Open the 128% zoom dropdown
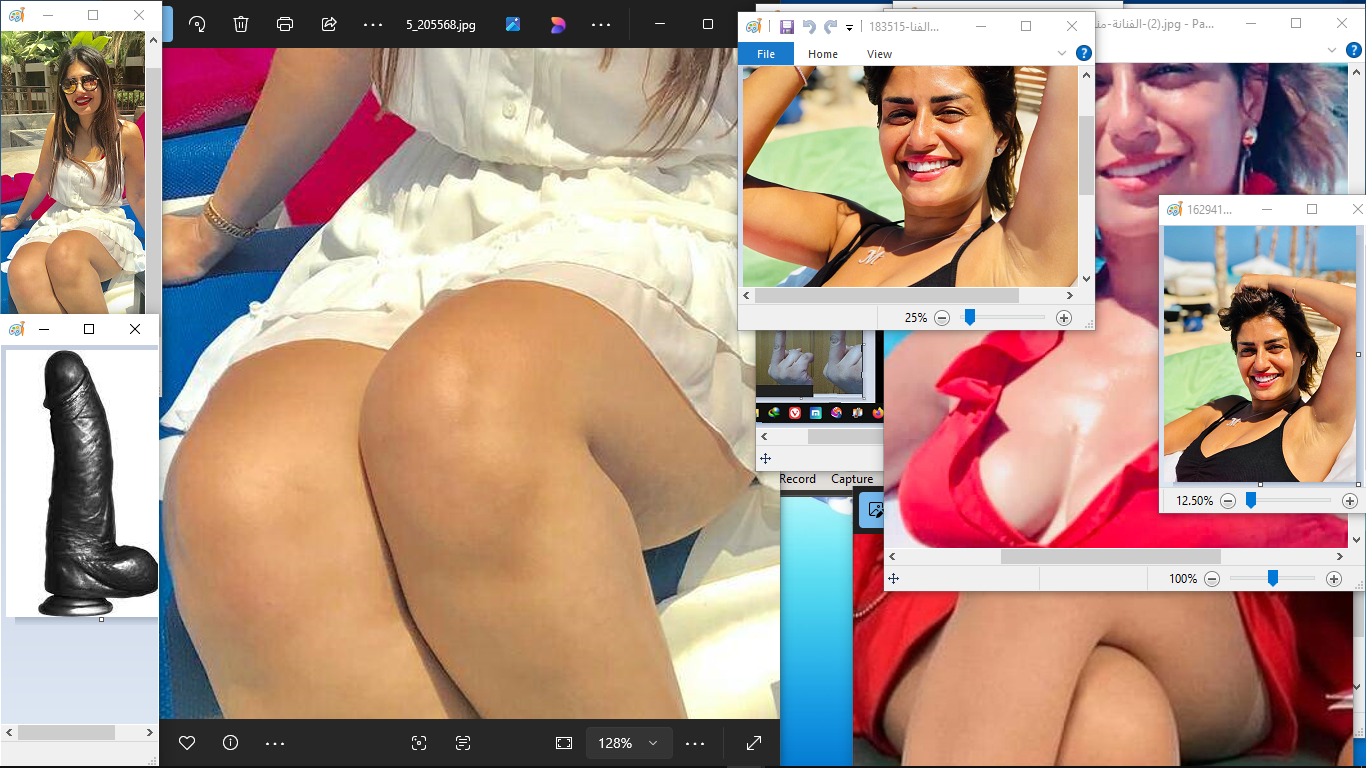The width and height of the screenshot is (1366, 768). coord(653,743)
